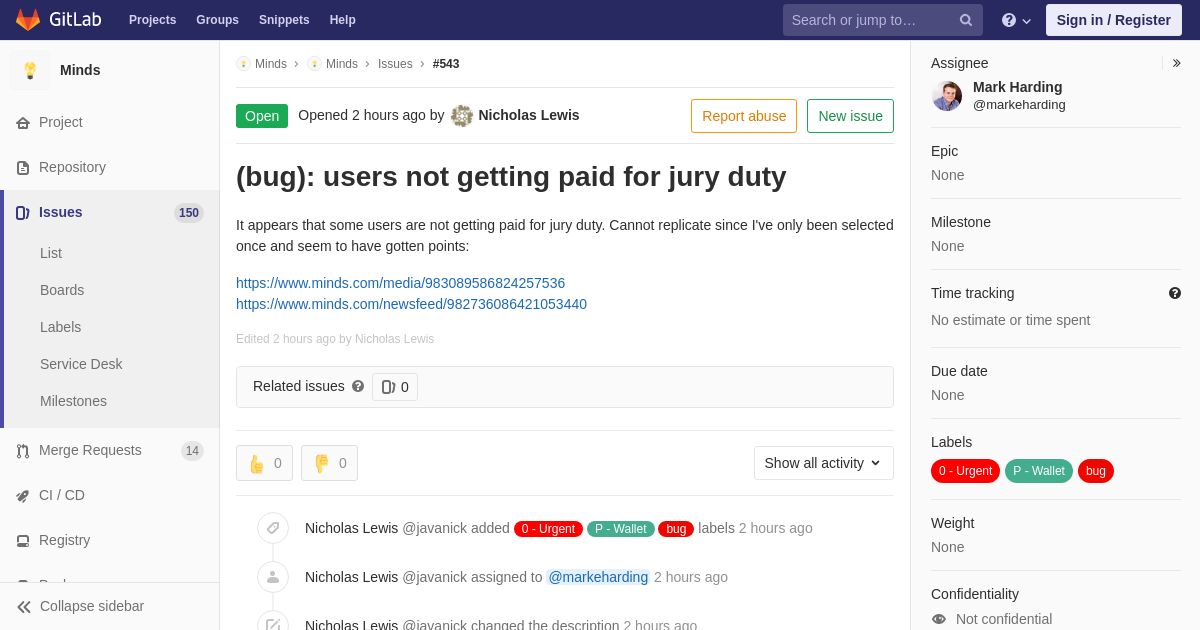This screenshot has width=1200, height=630.
Task: Click Nicholas Lewis in label activity
Action: [351, 528]
